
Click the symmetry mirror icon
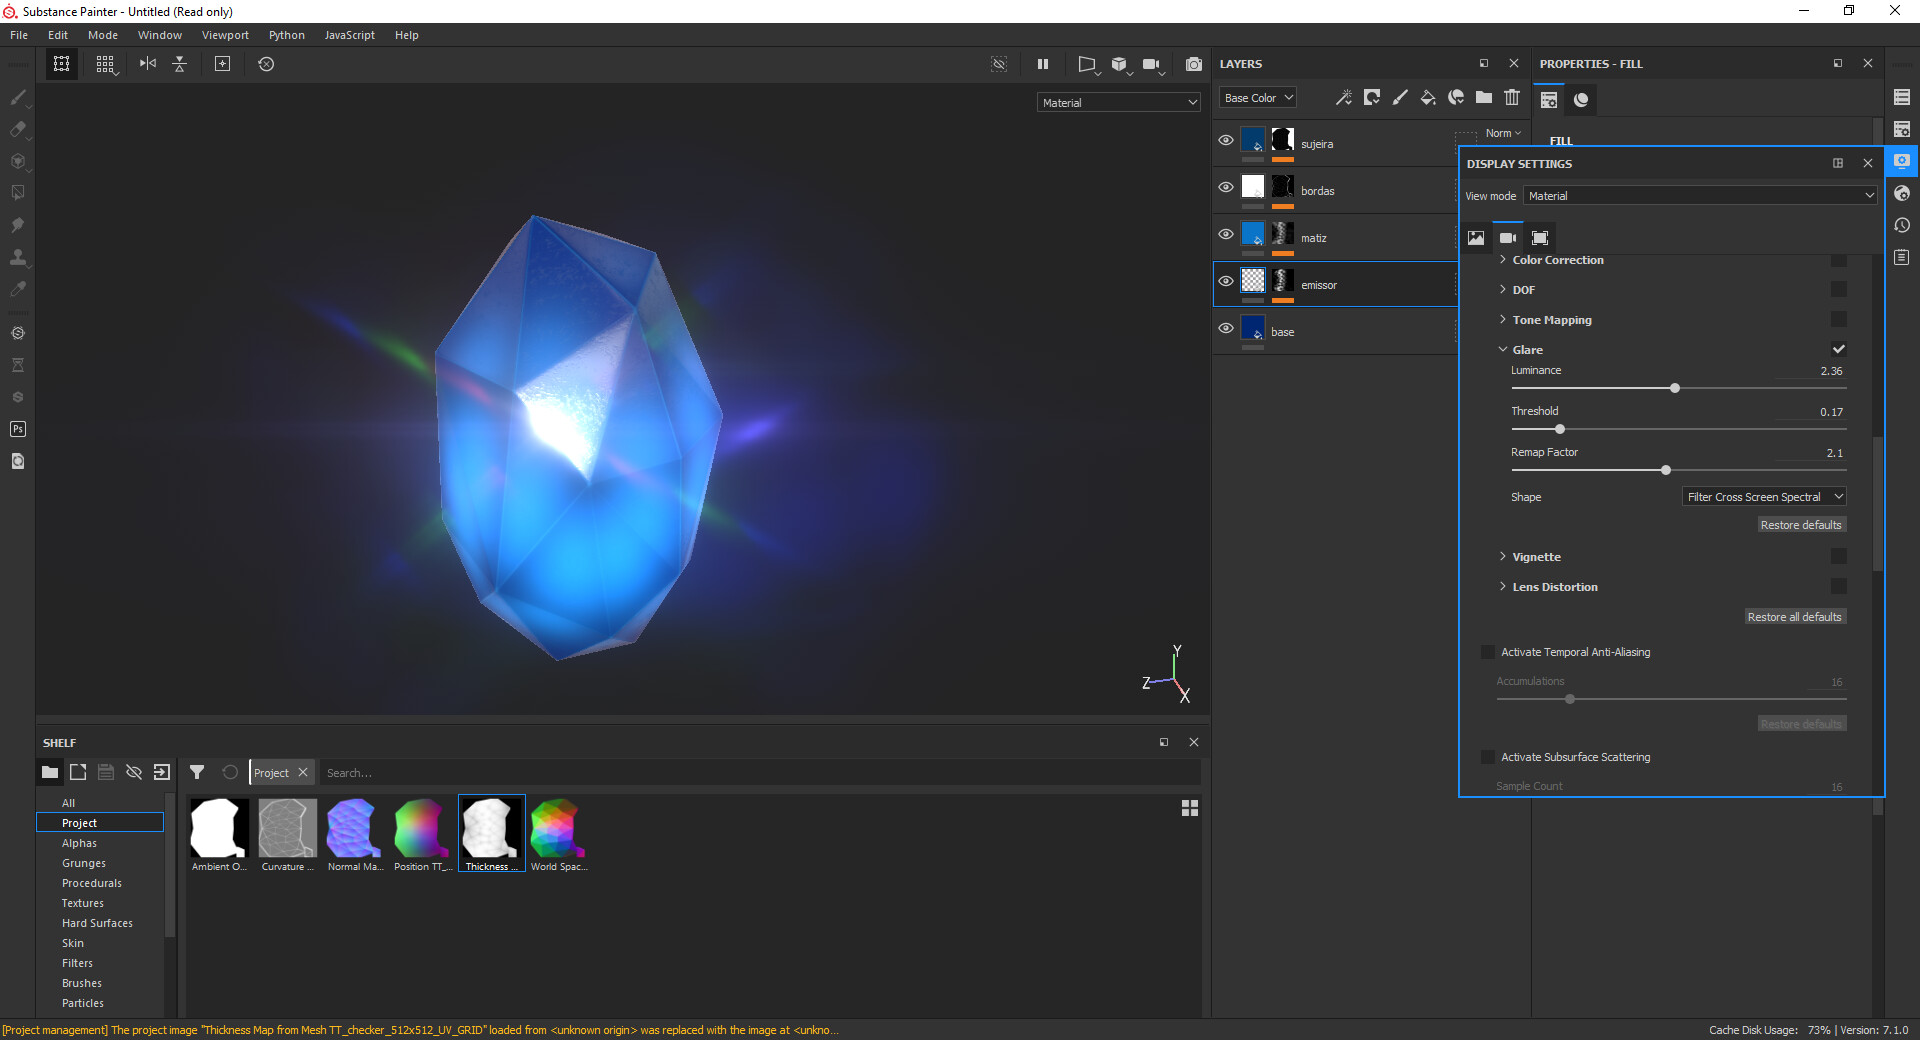tap(148, 64)
